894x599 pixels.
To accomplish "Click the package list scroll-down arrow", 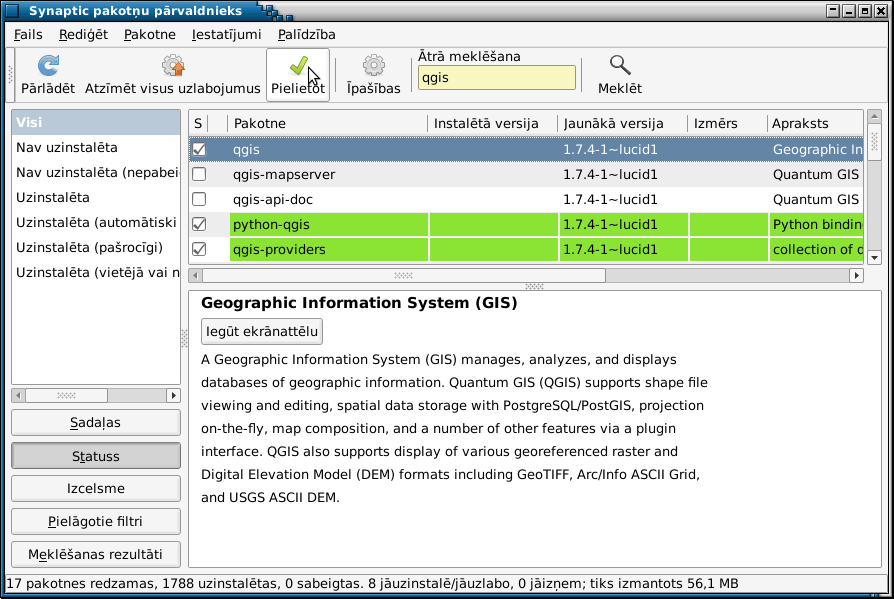I will (x=875, y=258).
